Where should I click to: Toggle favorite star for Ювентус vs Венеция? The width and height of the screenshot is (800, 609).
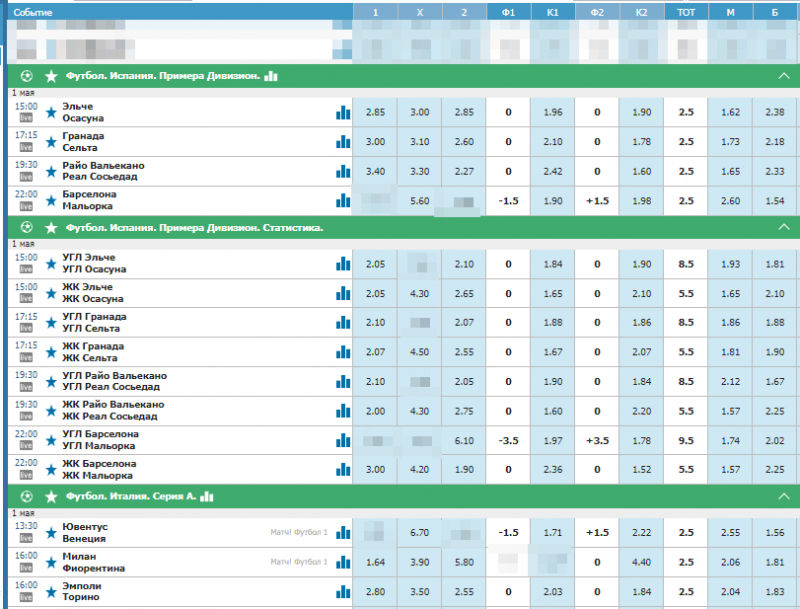50,532
